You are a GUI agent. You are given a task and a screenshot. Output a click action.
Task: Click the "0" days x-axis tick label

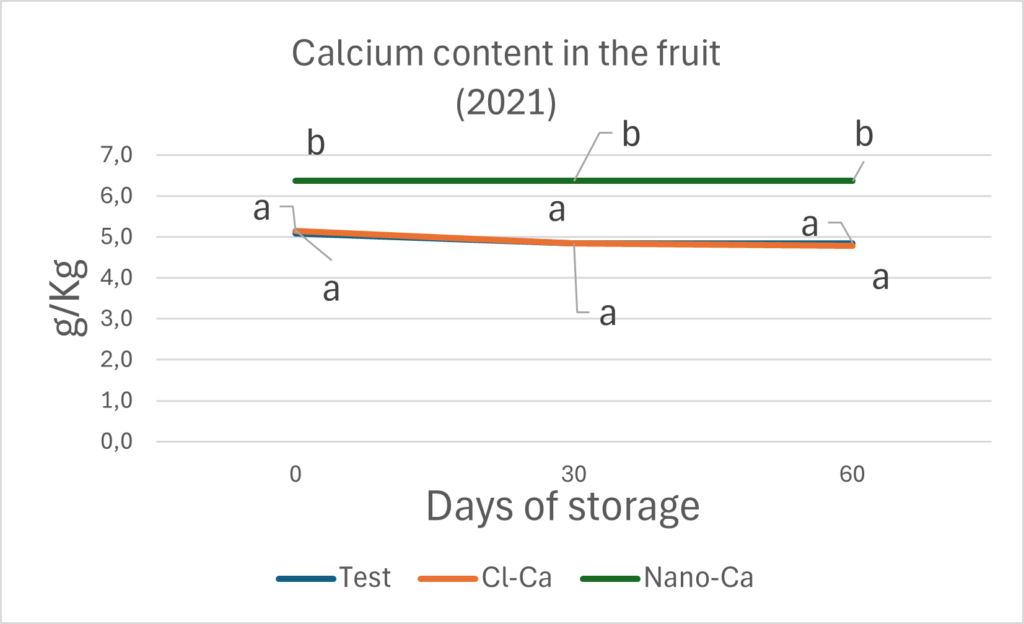tap(295, 475)
